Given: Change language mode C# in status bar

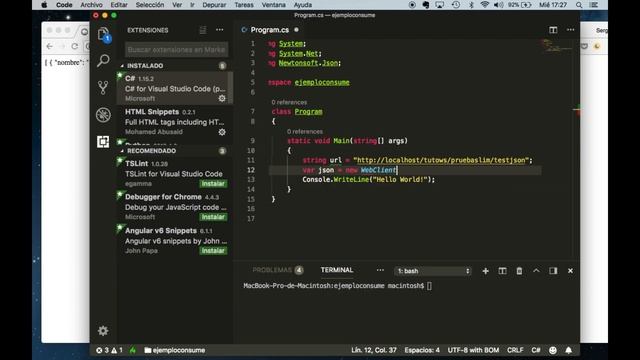Looking at the screenshot, I should click(536, 350).
